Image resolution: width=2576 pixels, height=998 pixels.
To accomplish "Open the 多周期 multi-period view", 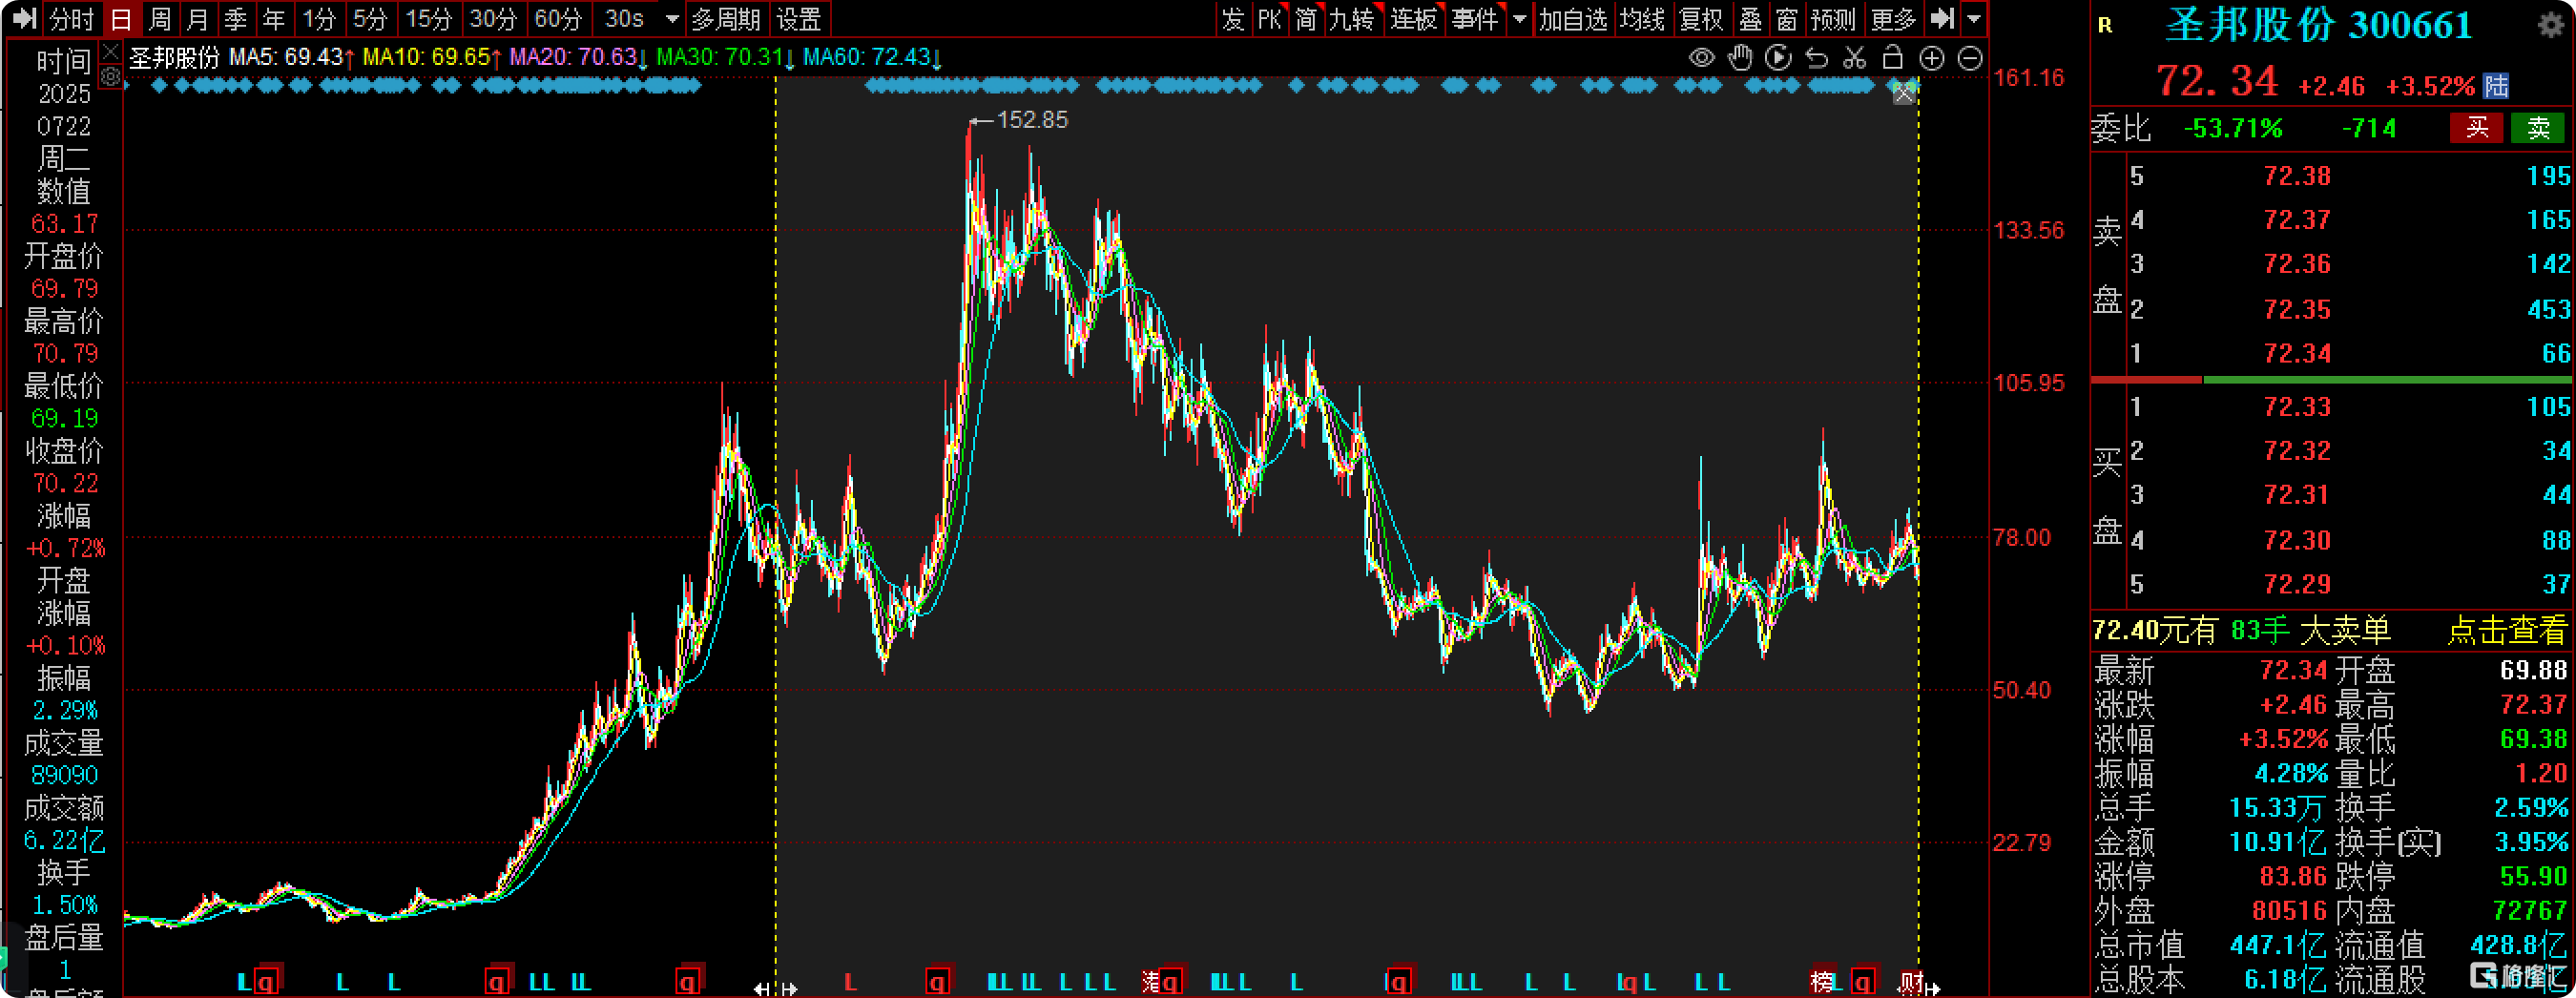I will coord(726,18).
